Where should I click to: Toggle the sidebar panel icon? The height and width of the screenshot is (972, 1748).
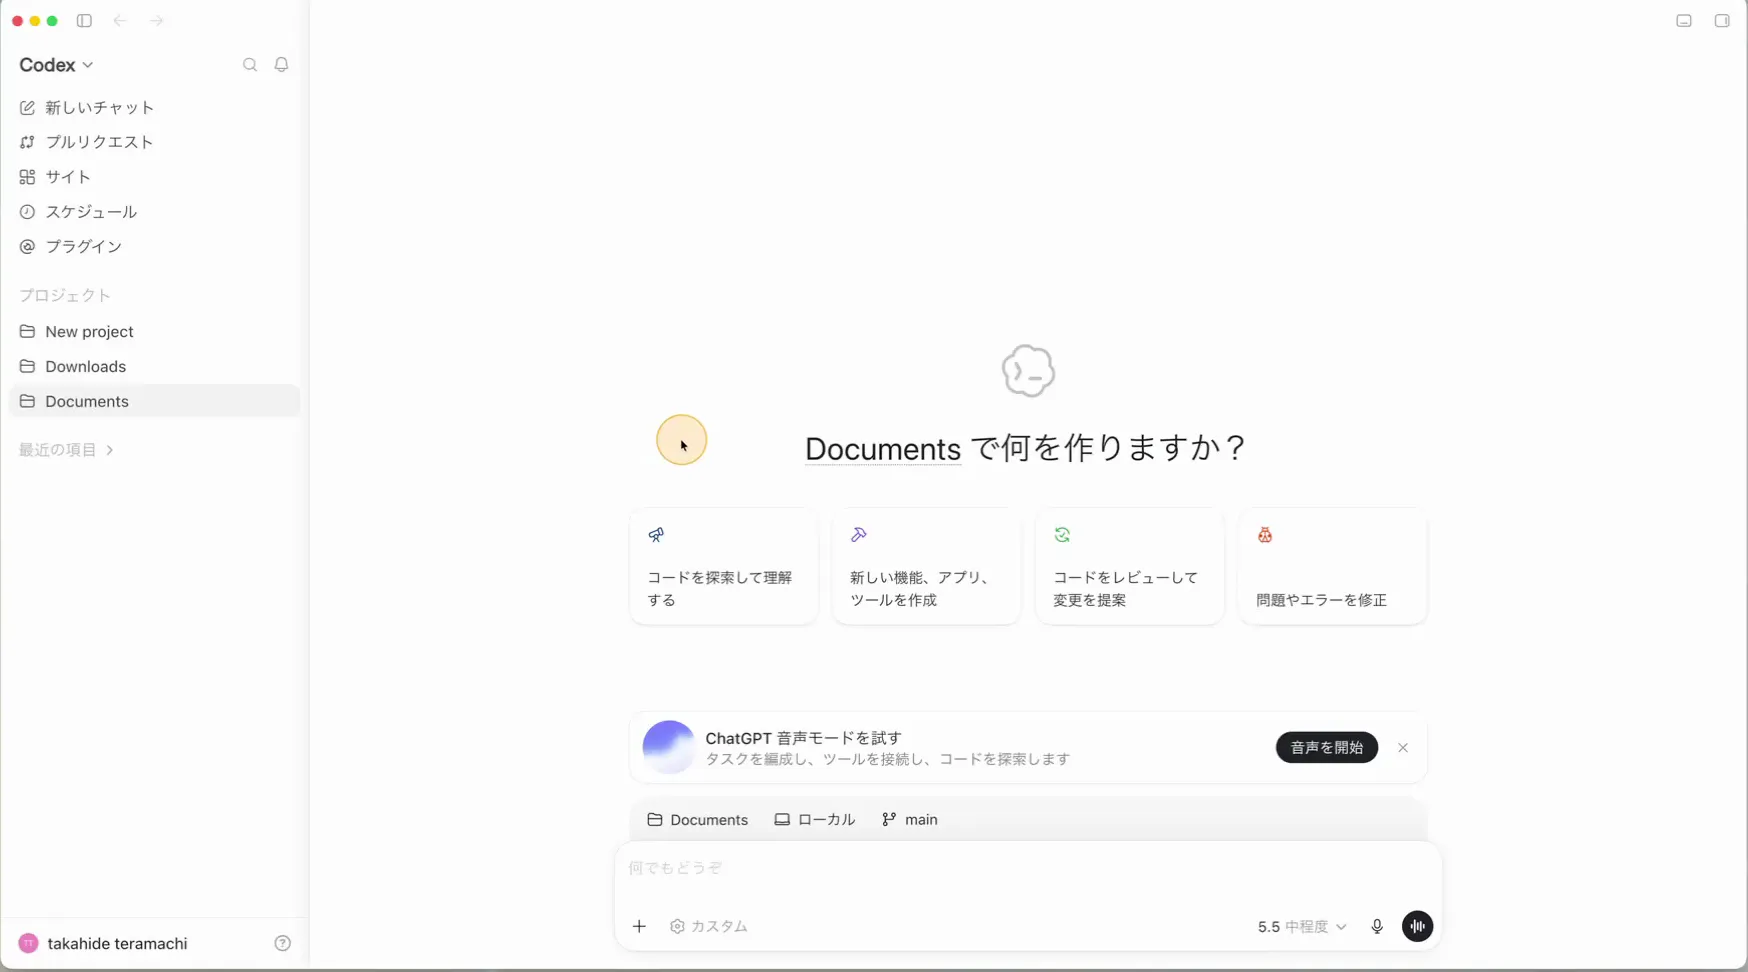(84, 21)
